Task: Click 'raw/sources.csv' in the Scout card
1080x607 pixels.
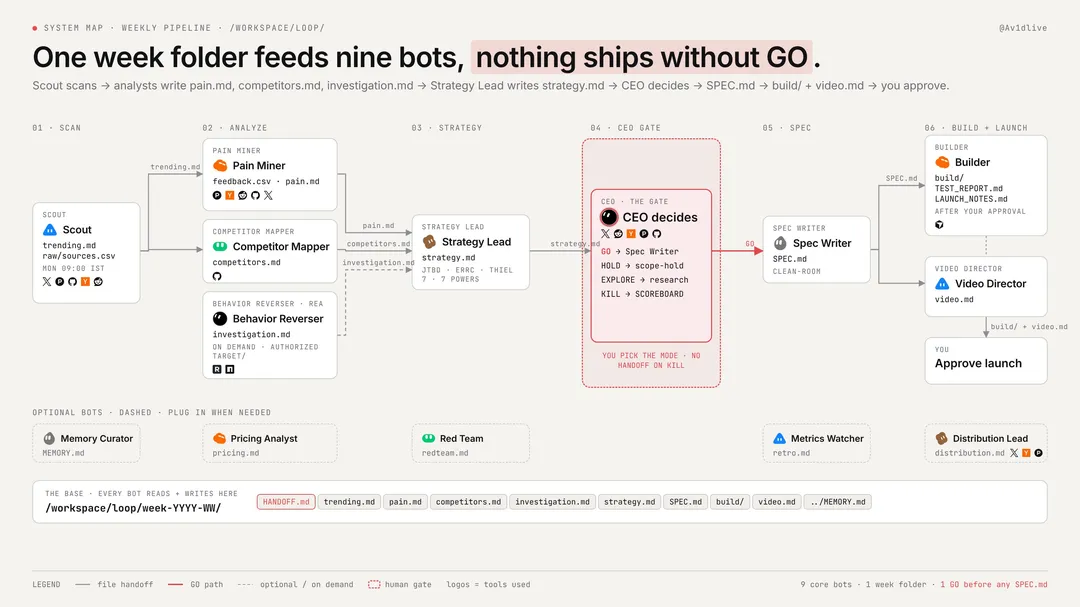Action: pos(79,256)
